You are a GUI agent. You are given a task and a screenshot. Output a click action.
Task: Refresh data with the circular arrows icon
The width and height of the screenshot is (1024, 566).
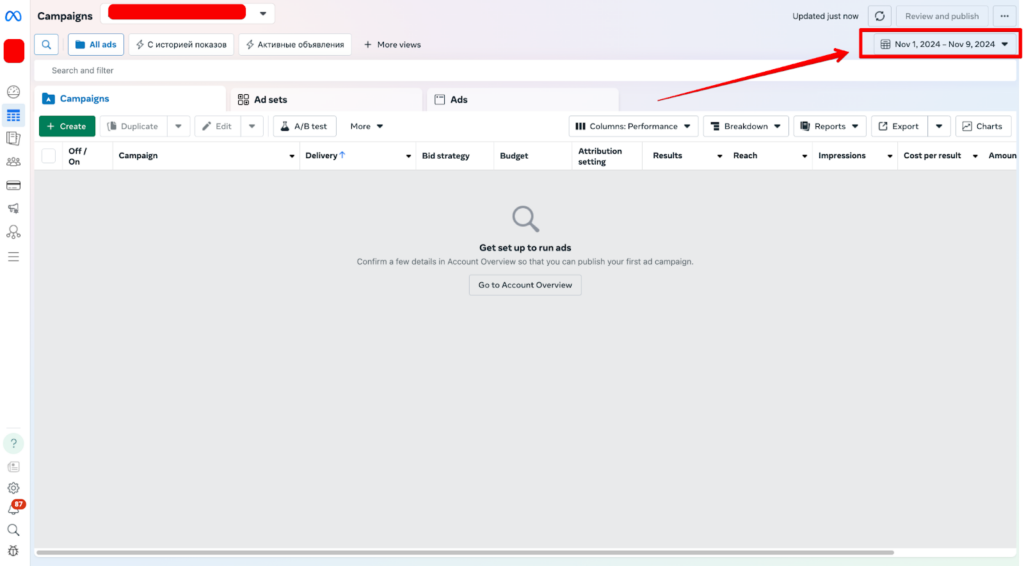(879, 16)
